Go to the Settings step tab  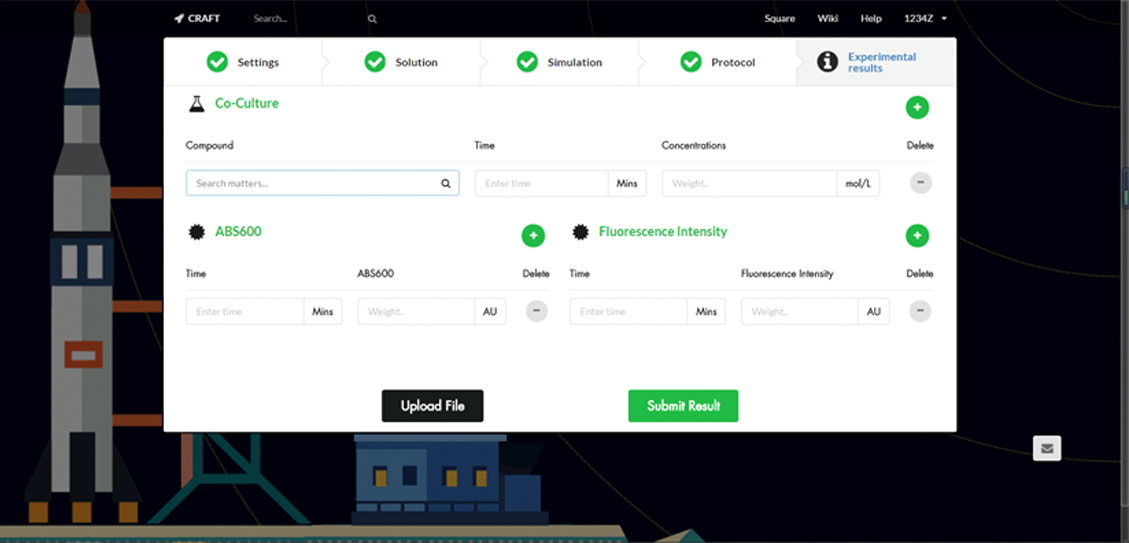(243, 62)
